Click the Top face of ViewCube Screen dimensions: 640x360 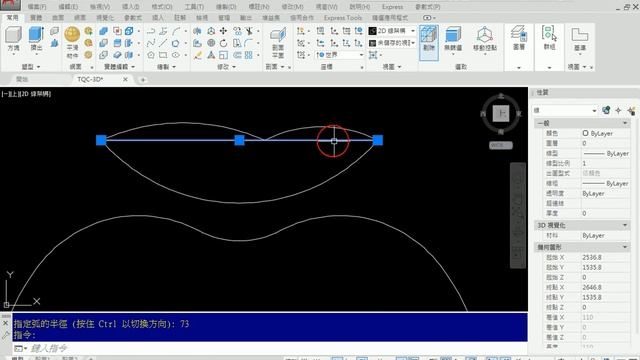(x=501, y=113)
